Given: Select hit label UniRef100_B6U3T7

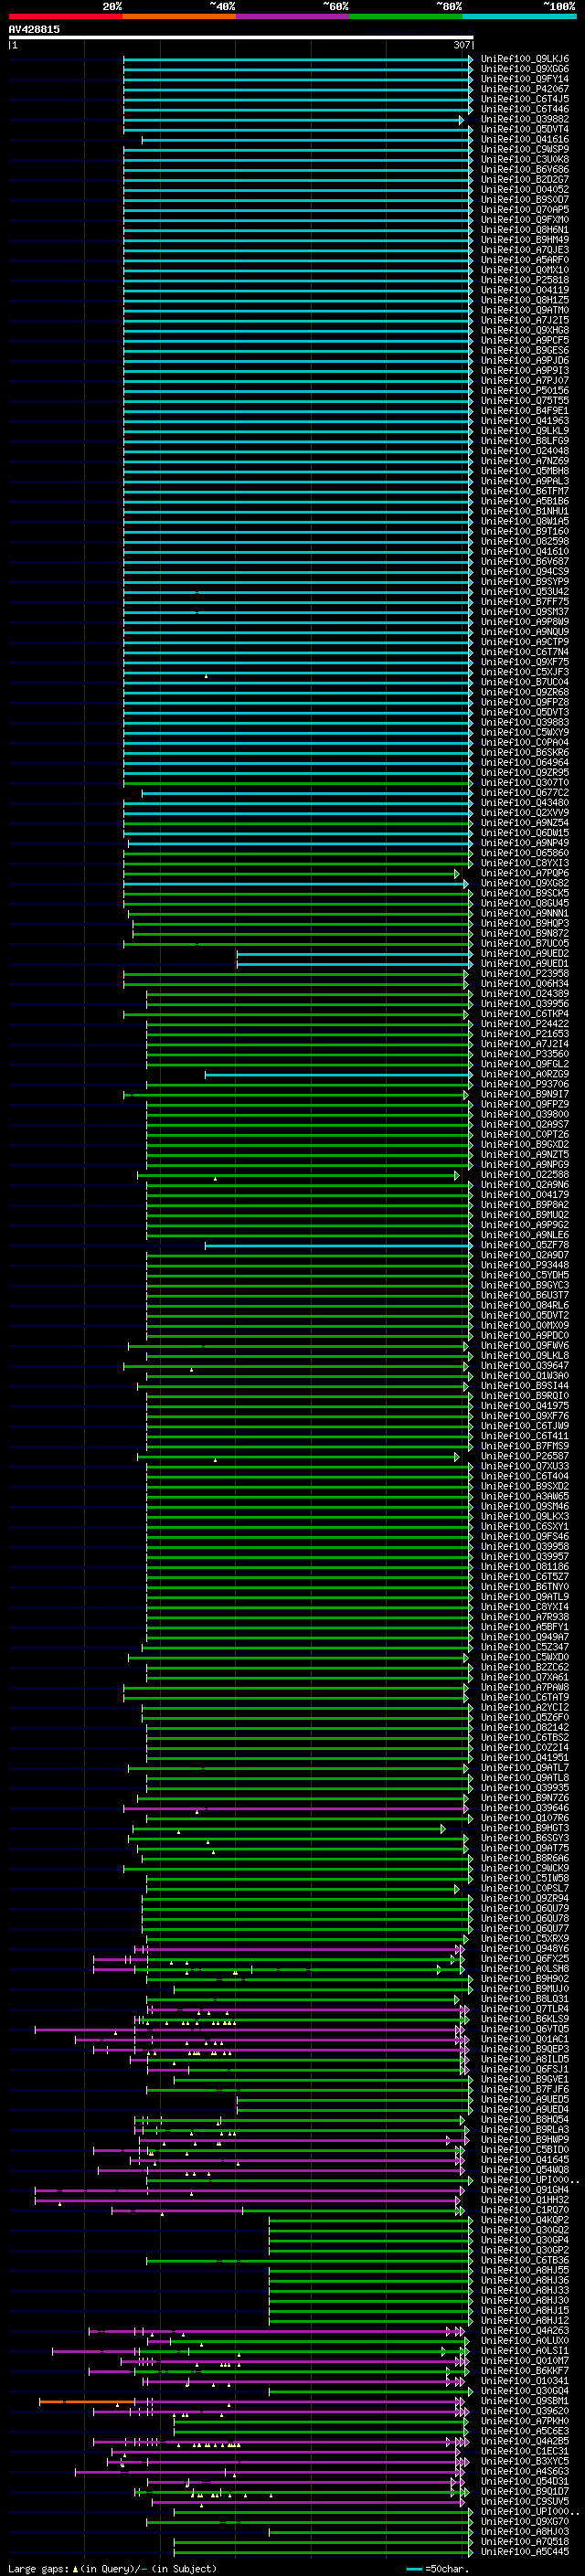Looking at the screenshot, I should pyautogui.click(x=524, y=1295).
